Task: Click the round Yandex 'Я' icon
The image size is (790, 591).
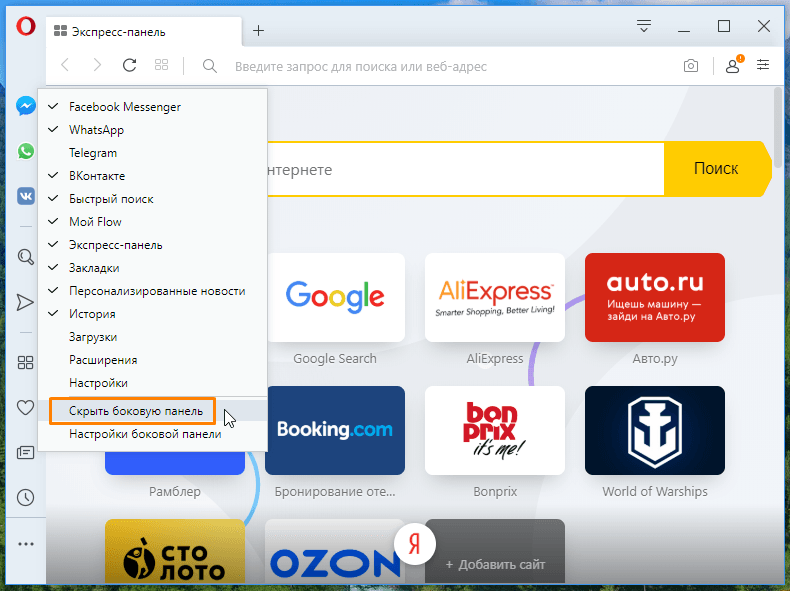Action: coord(415,544)
